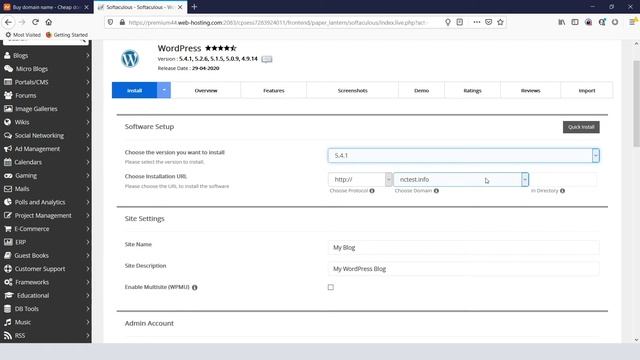640x360 pixels.
Task: Click the Quick Install button
Action: tap(581, 127)
